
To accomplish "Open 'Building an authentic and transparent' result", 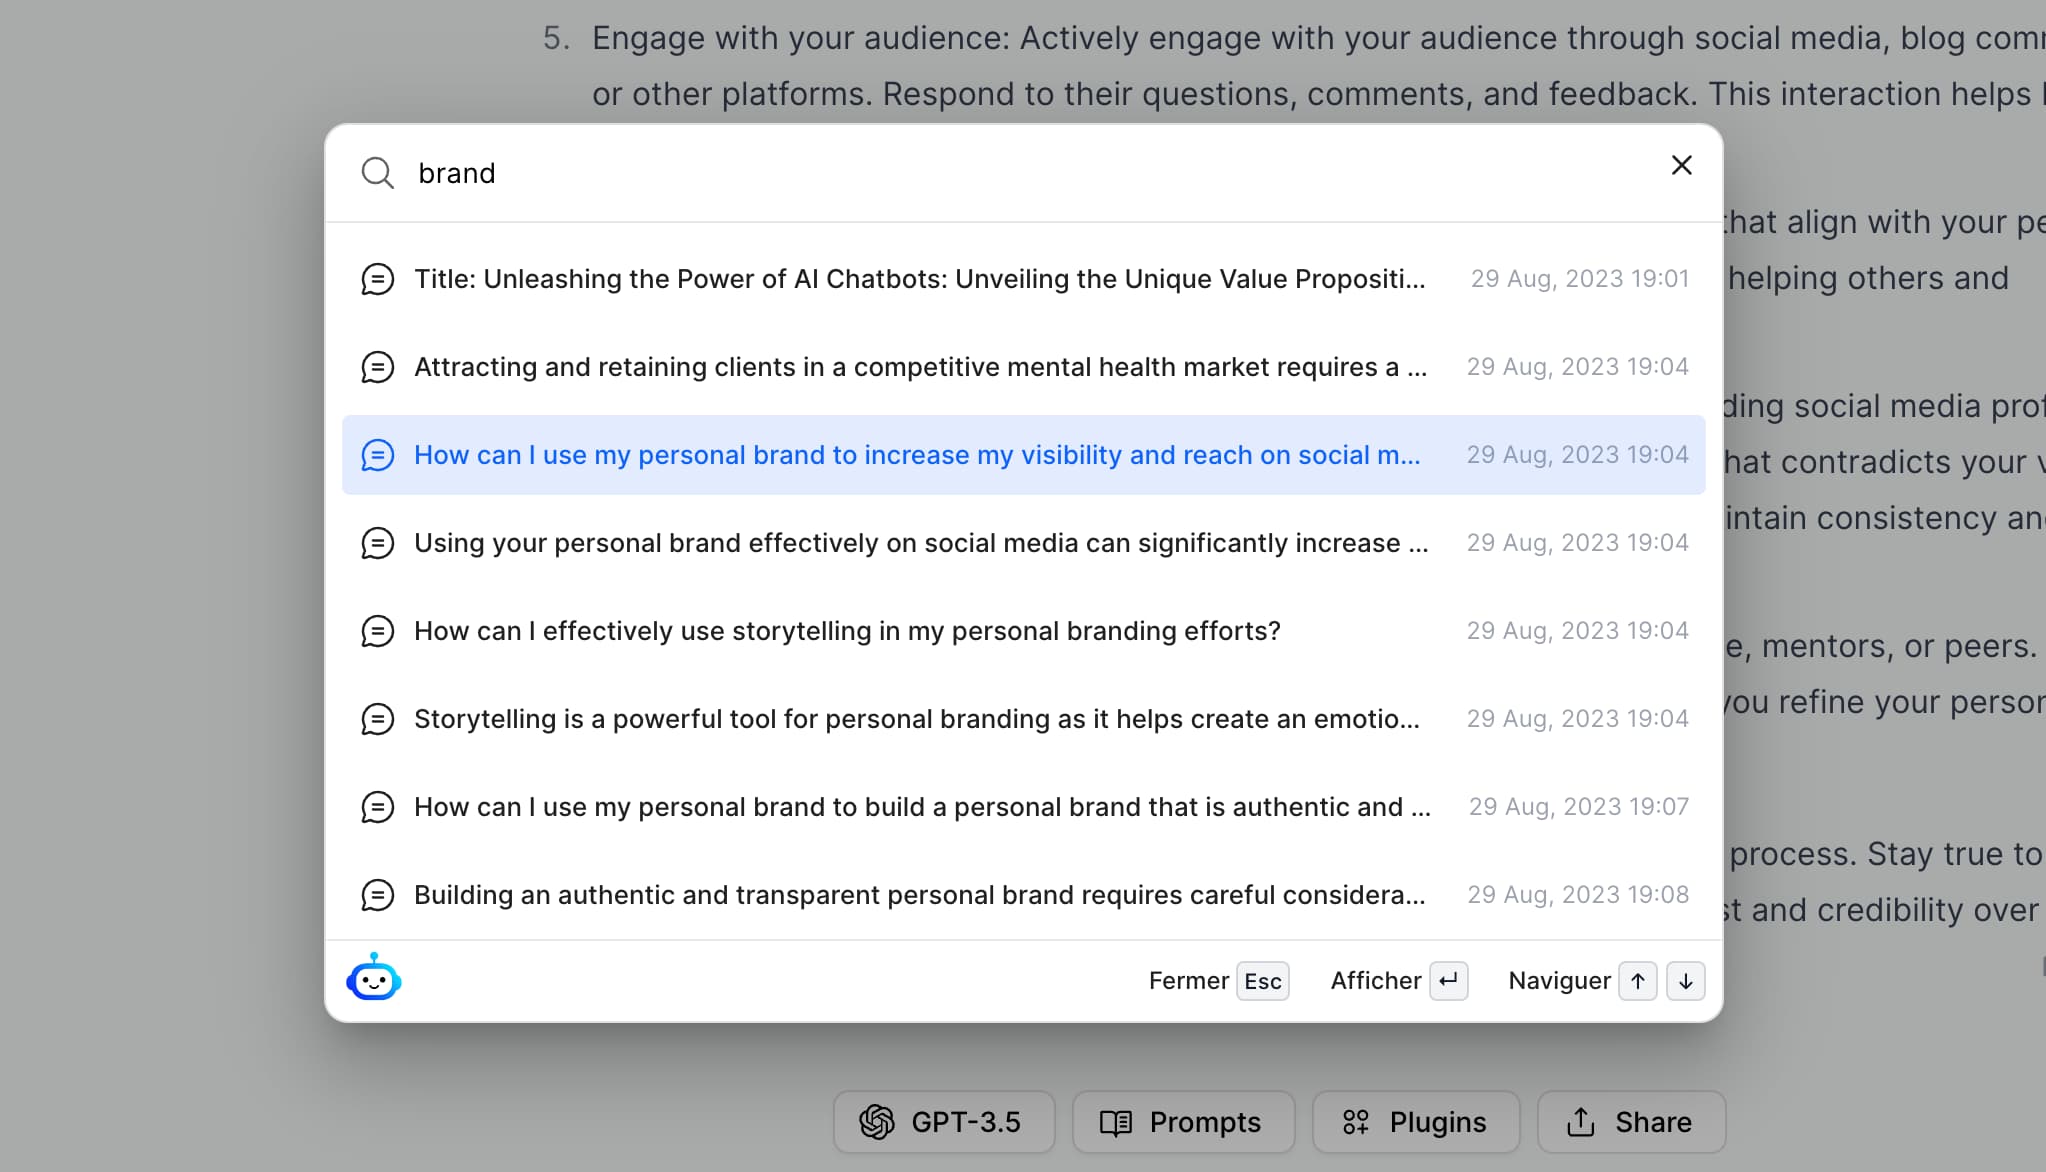I will (x=919, y=895).
